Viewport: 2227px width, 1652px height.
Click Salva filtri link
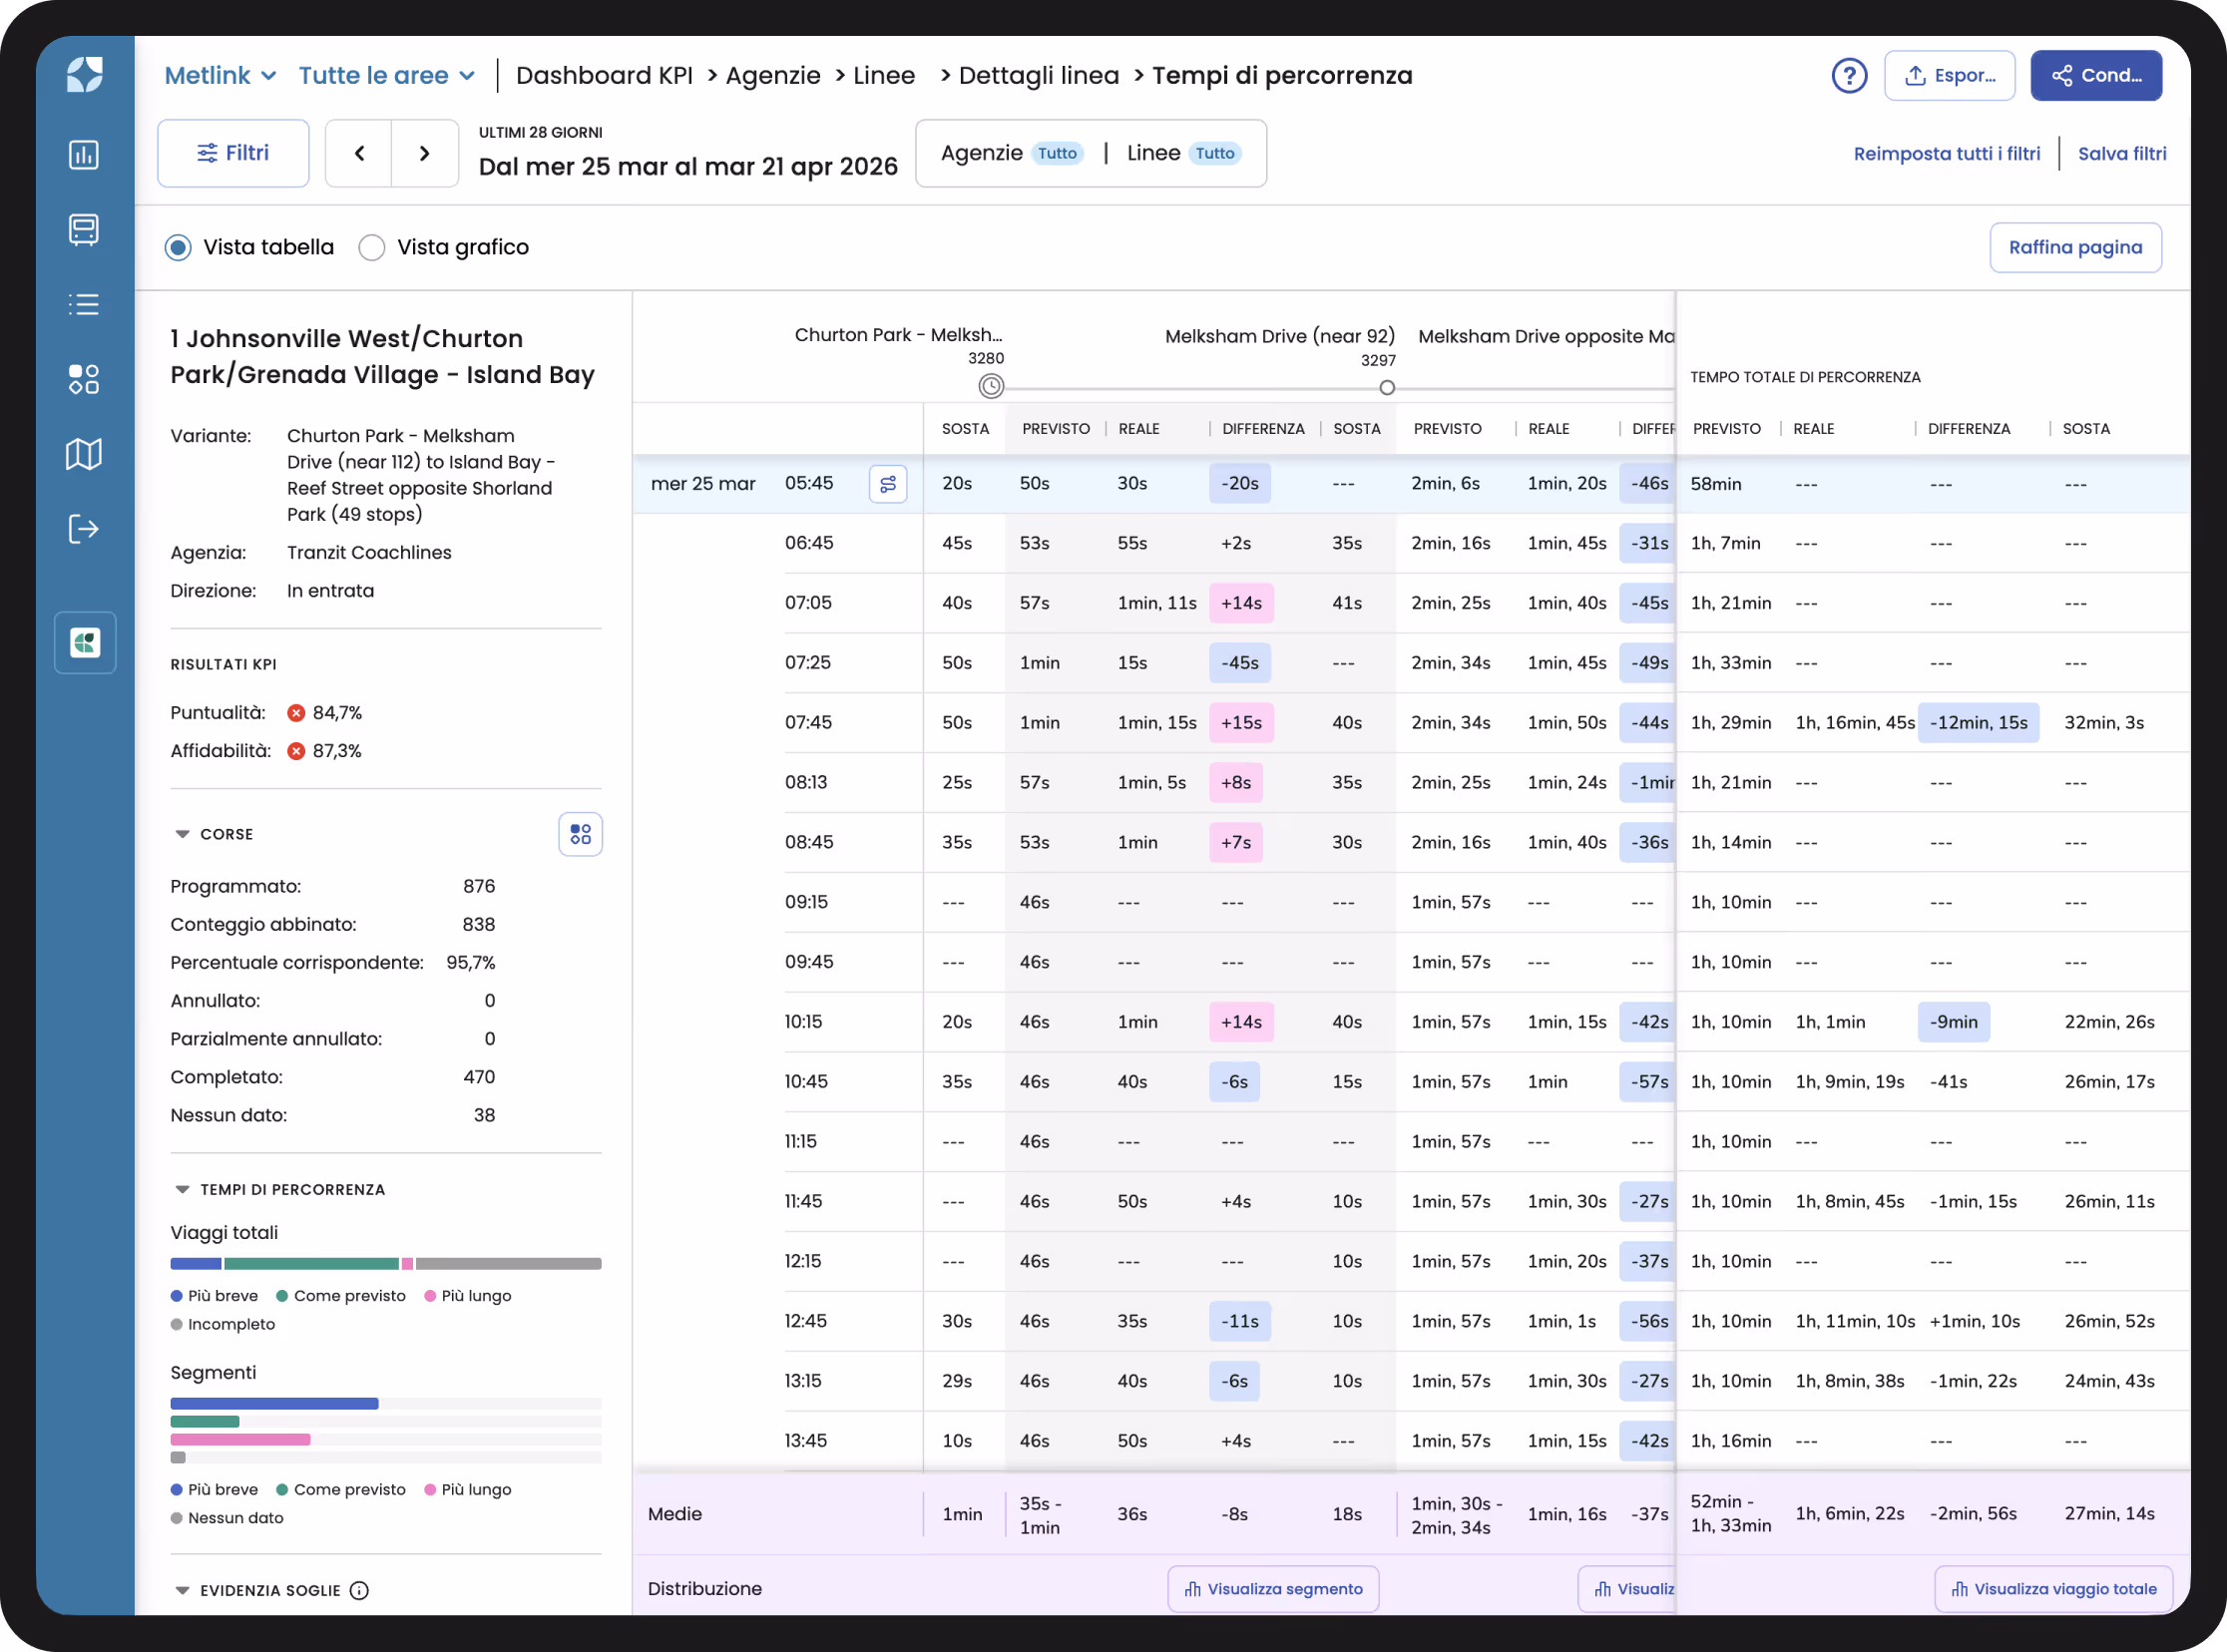pos(2121,154)
